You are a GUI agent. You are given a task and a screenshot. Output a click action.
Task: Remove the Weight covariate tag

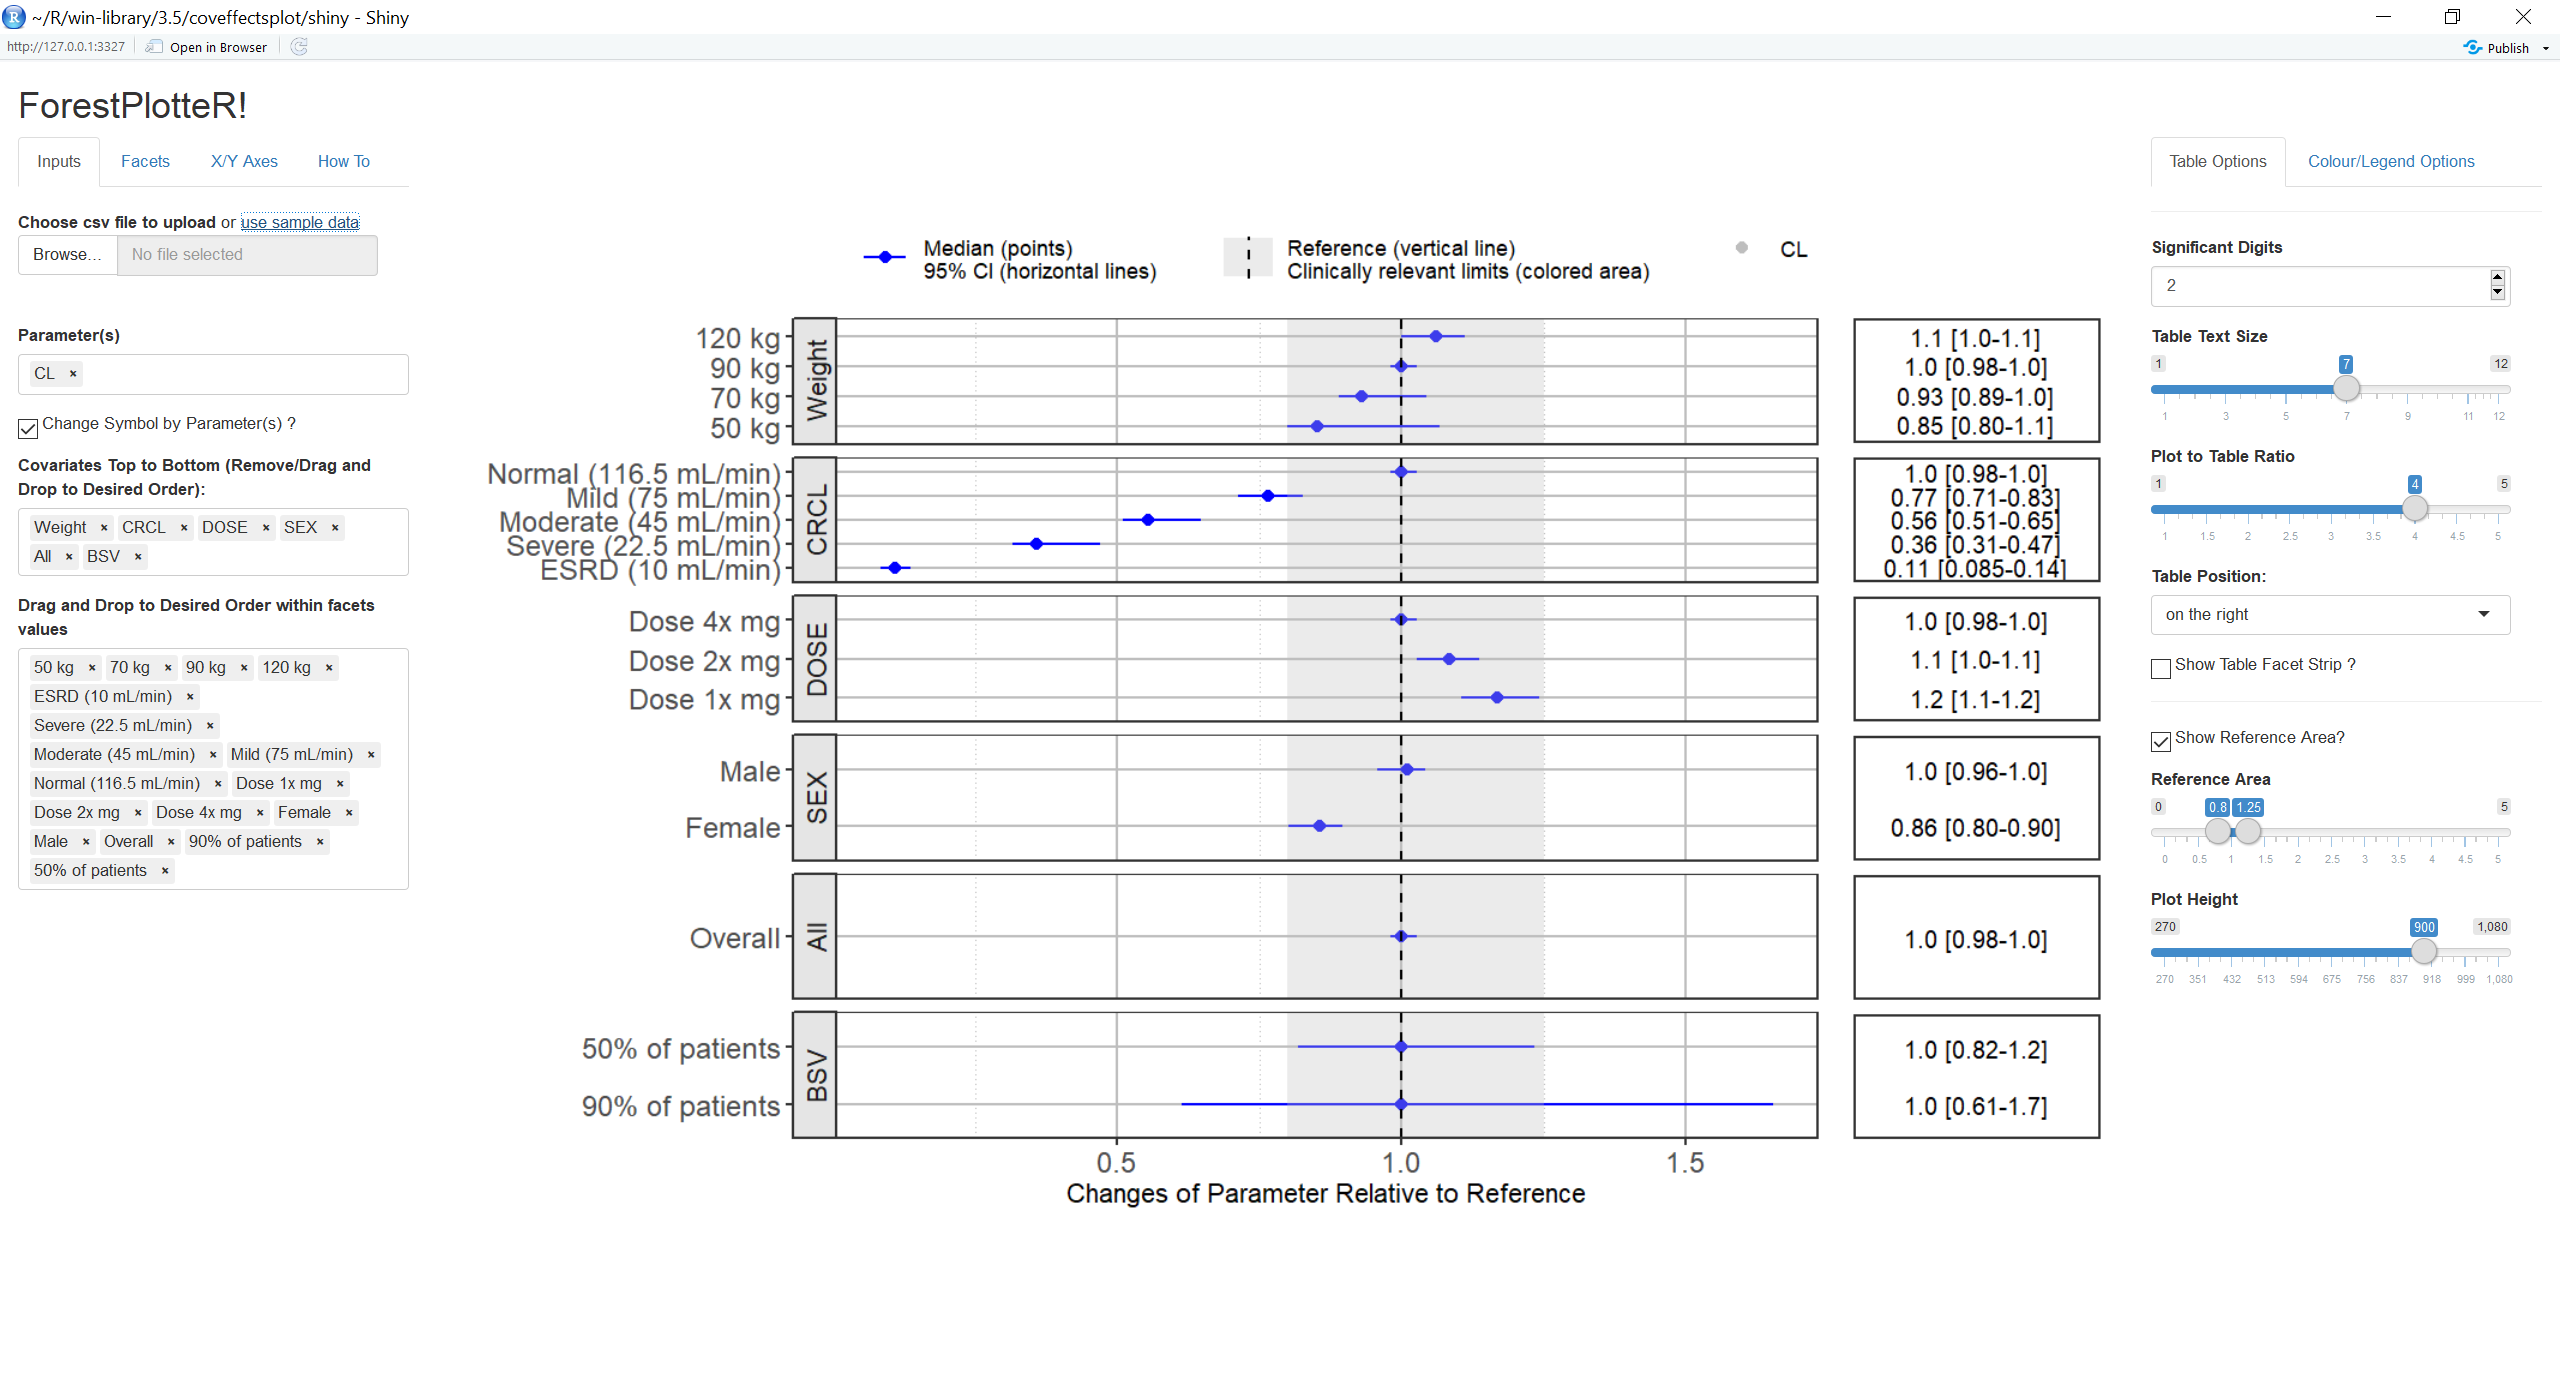pos(104,528)
